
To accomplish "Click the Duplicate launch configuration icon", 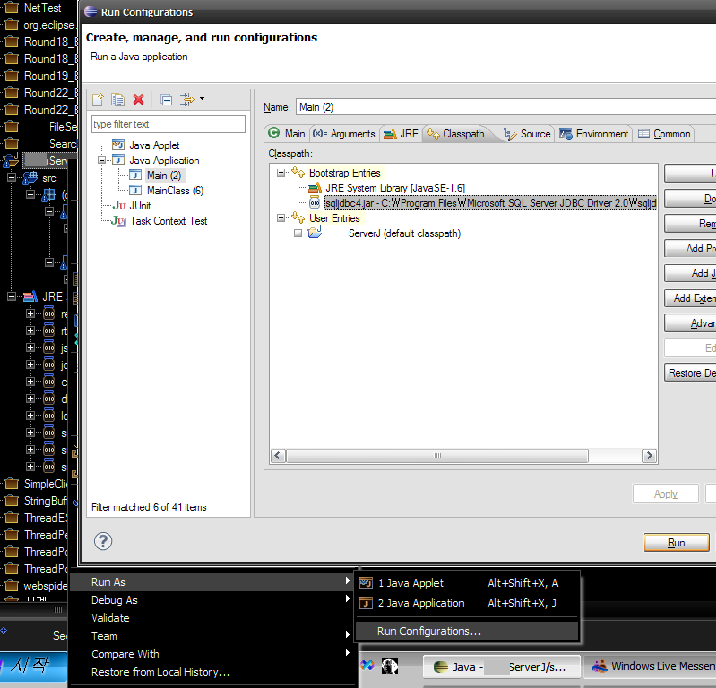I will point(118,99).
